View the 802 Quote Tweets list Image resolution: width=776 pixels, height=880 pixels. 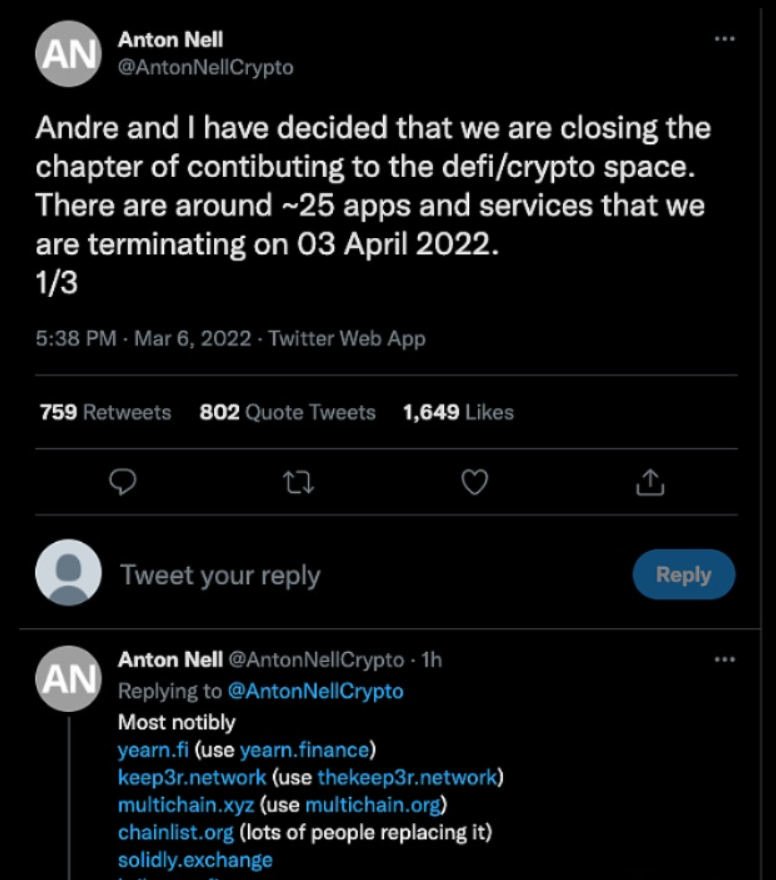[288, 412]
